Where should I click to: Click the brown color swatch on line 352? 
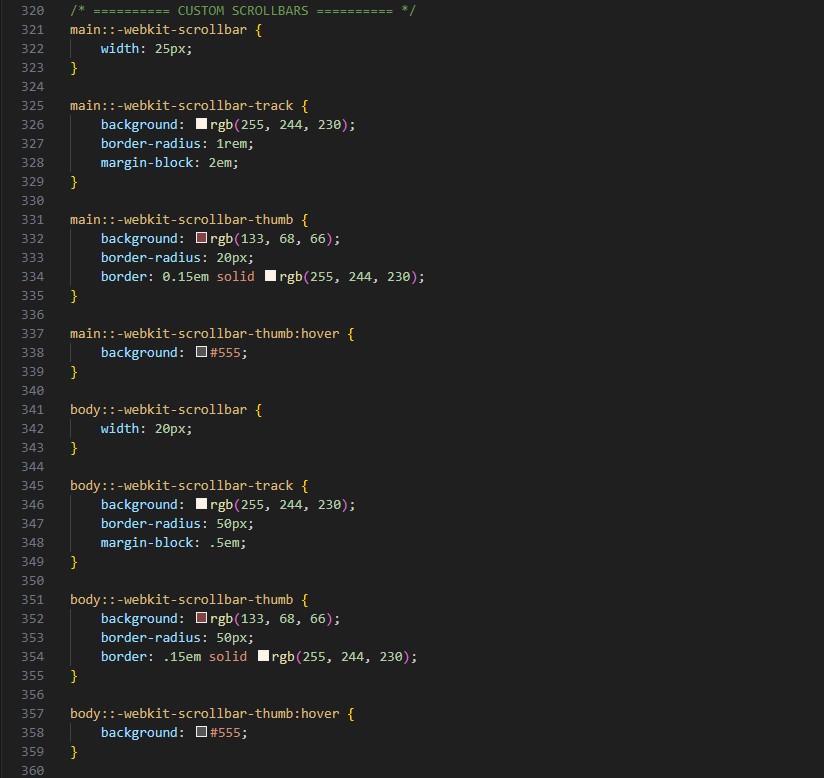click(x=201, y=618)
